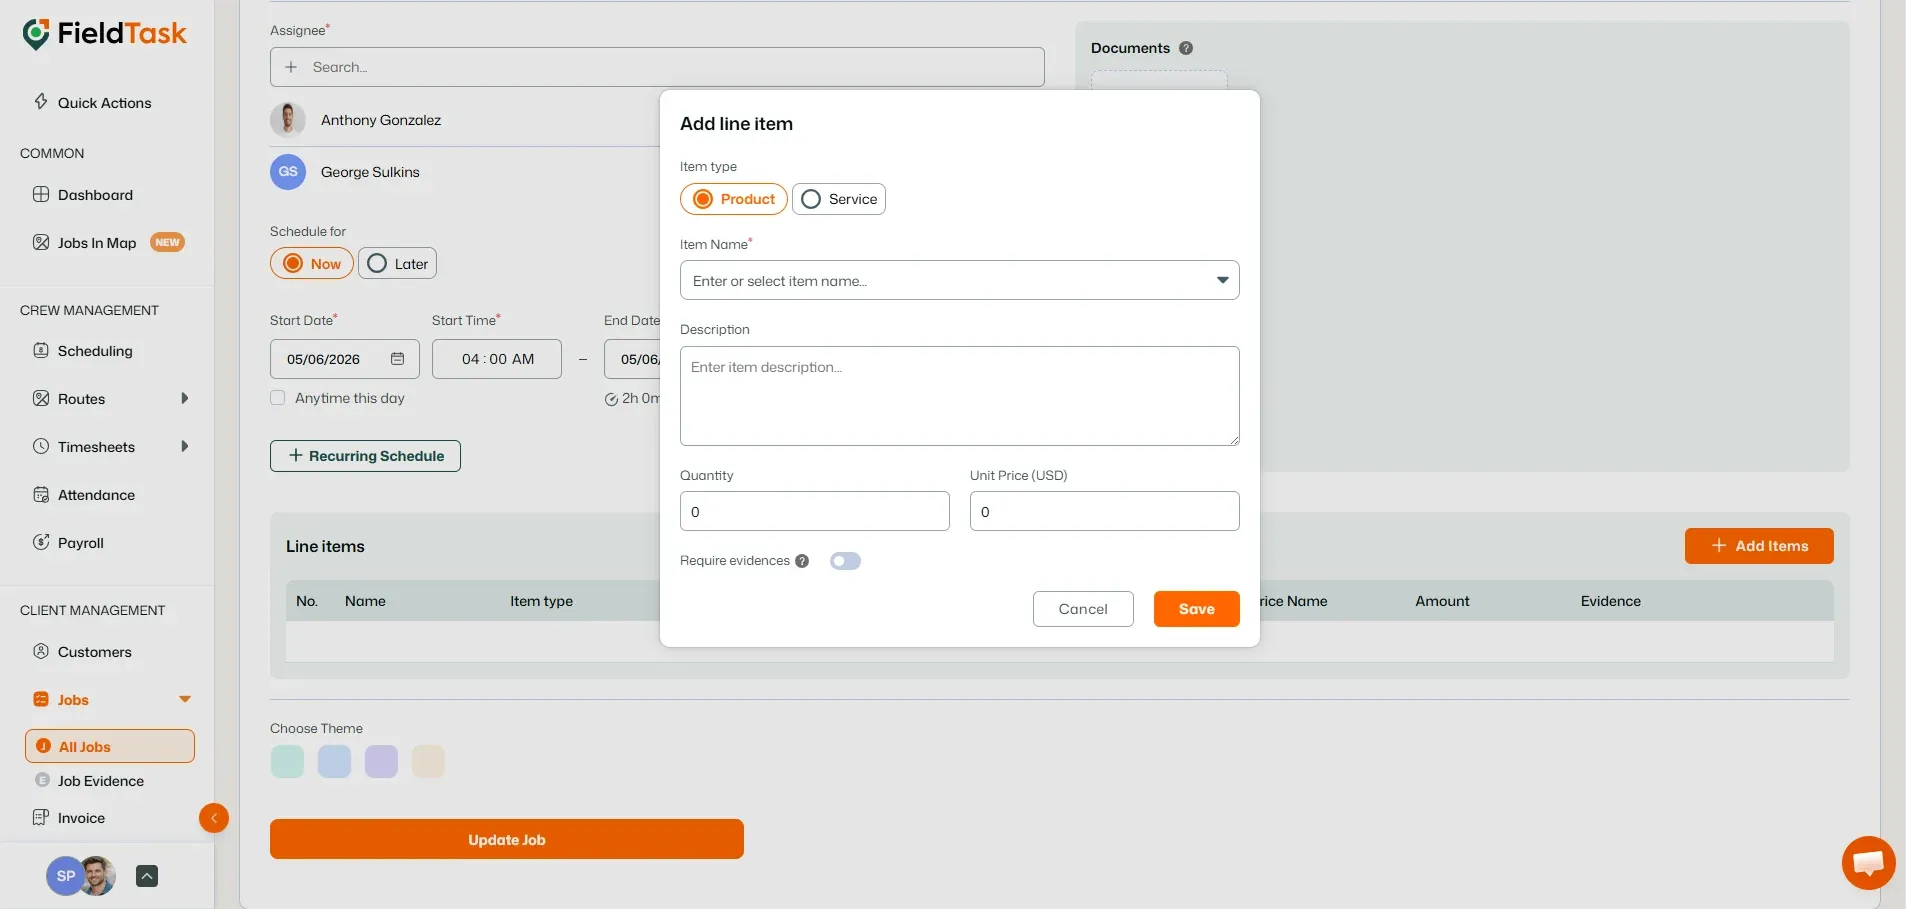Click the Documents help question icon

click(1186, 48)
